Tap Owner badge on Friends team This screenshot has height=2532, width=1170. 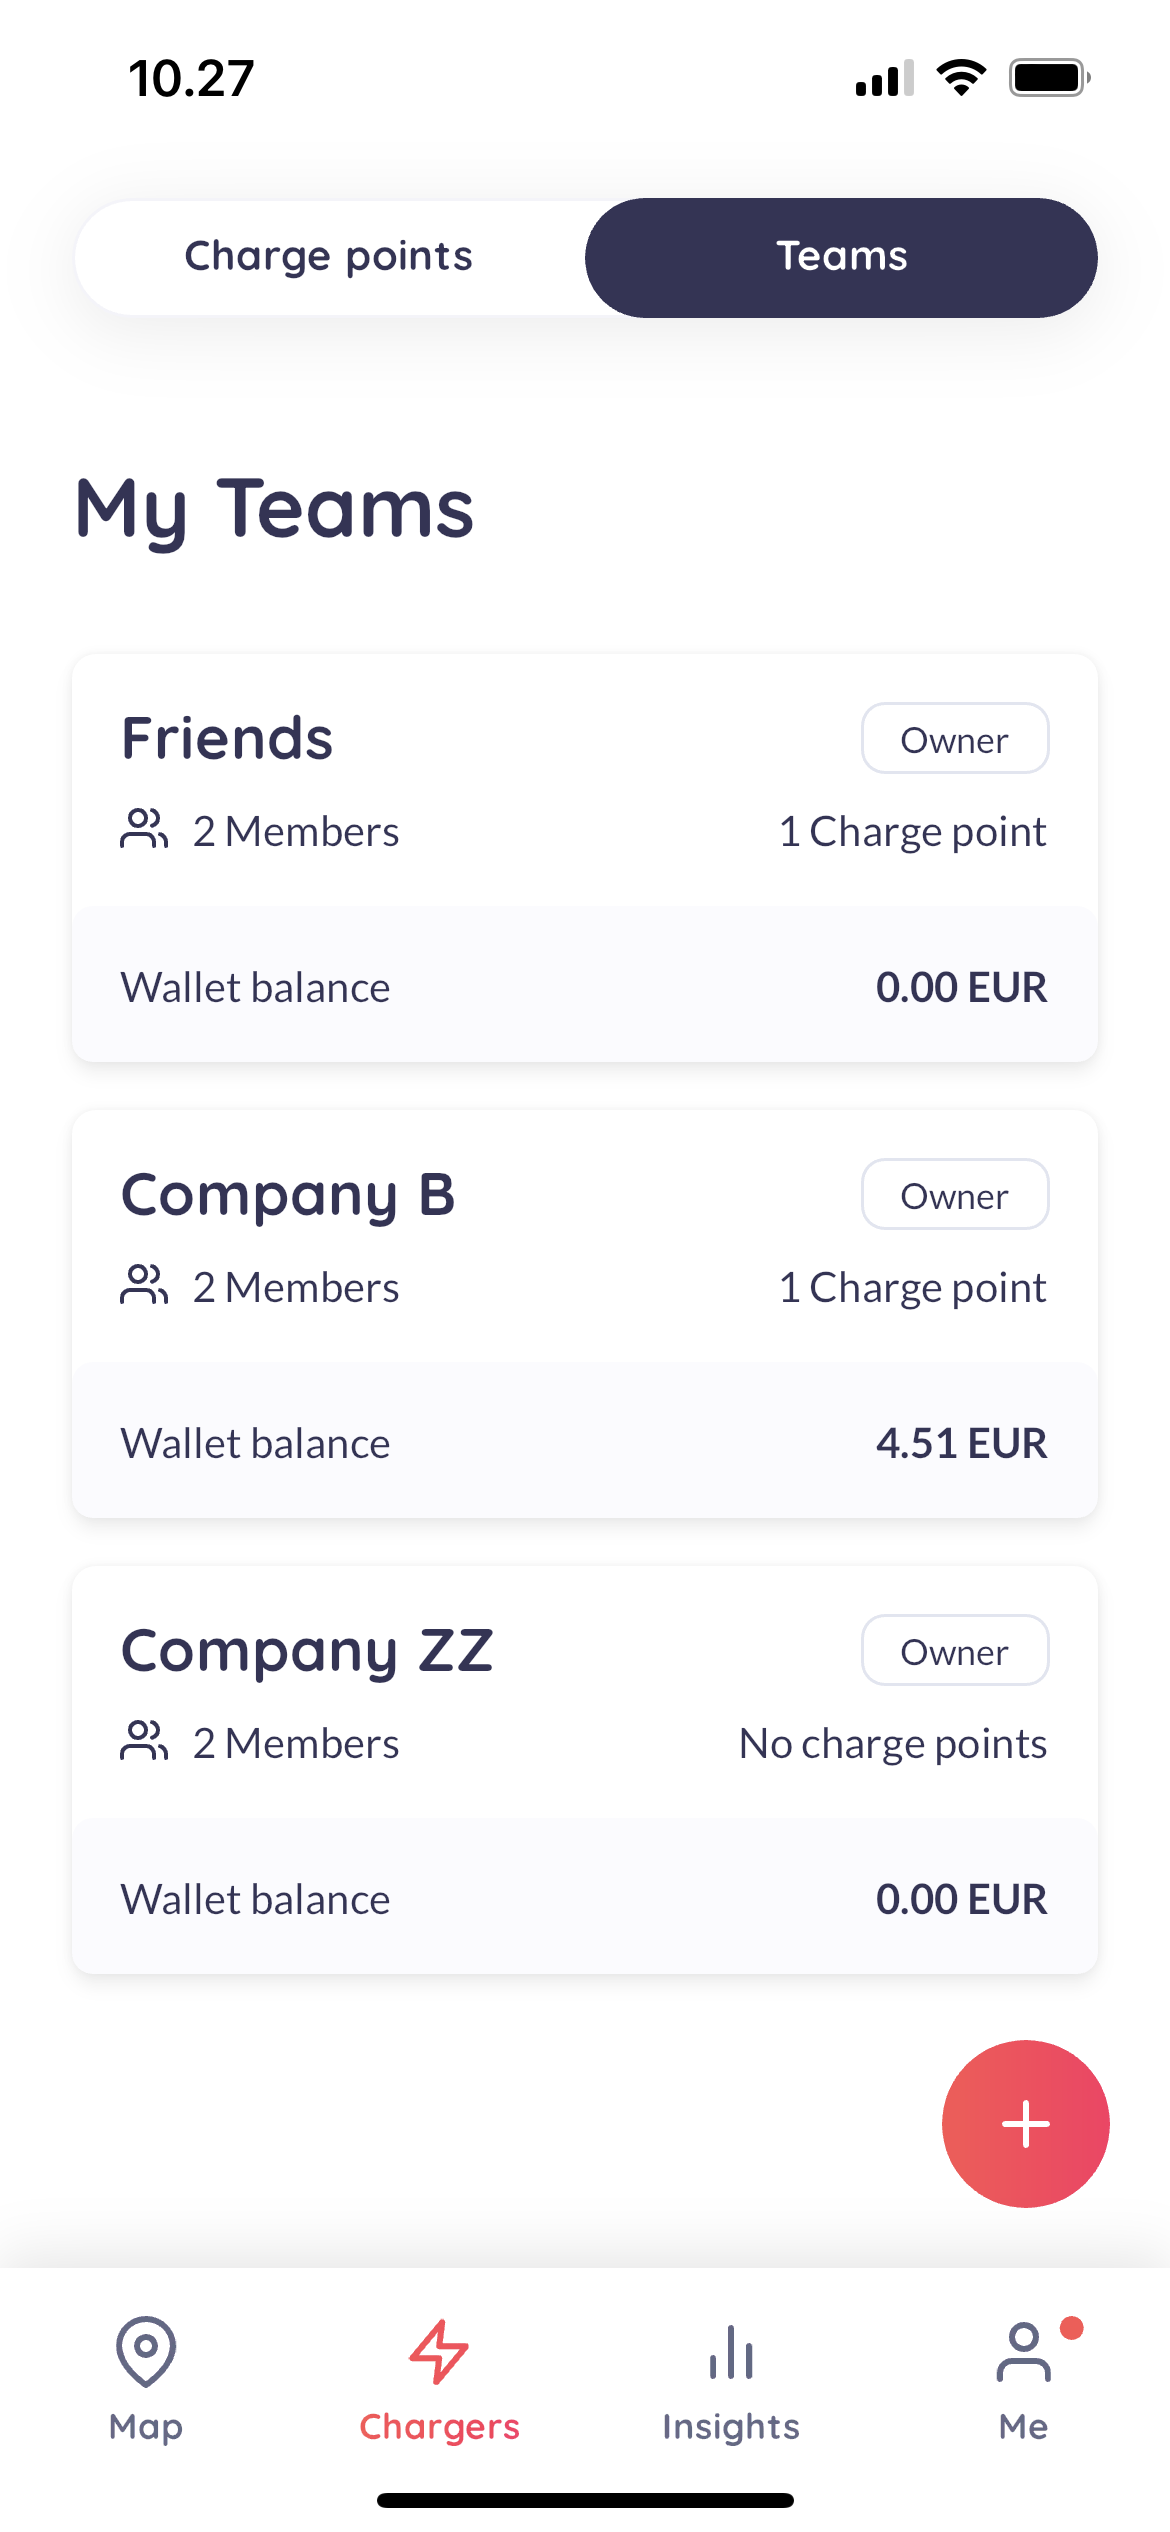pos(955,739)
